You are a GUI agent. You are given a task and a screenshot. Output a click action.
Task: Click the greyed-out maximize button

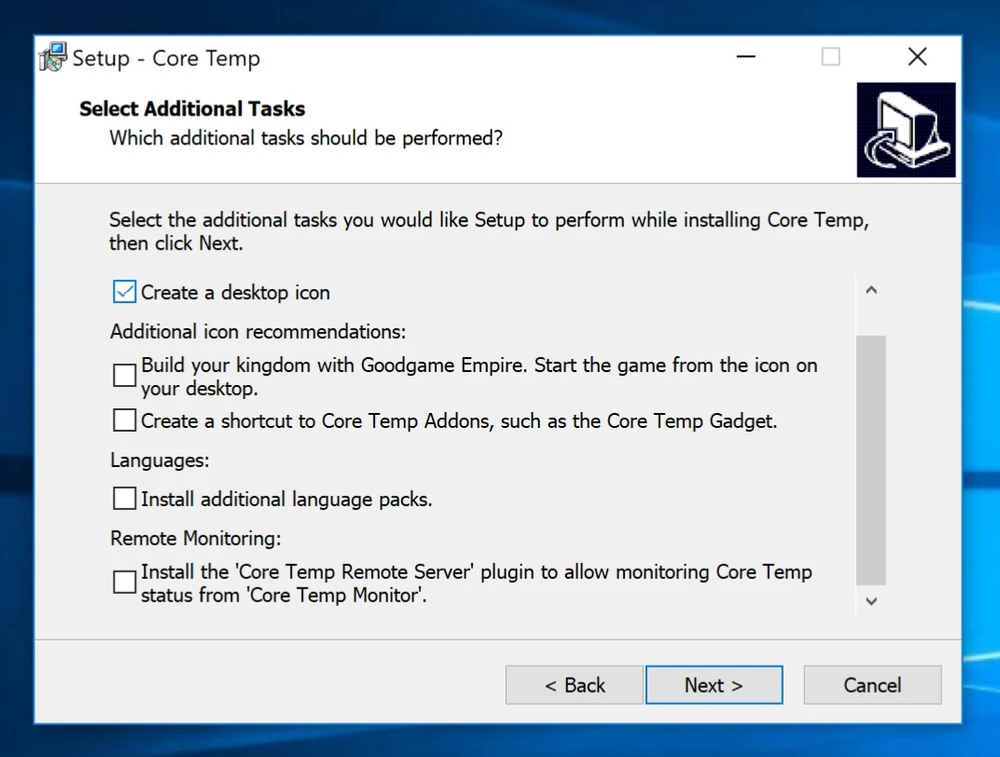[831, 57]
